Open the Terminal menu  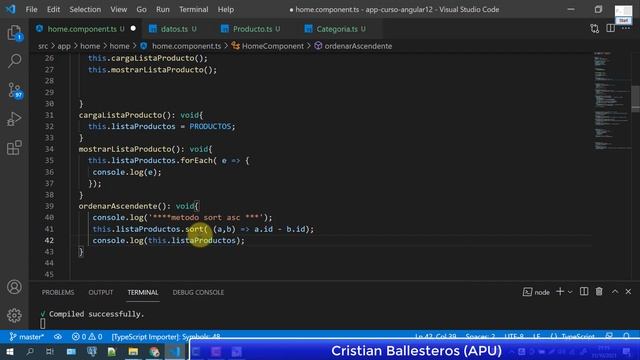click(x=193, y=9)
